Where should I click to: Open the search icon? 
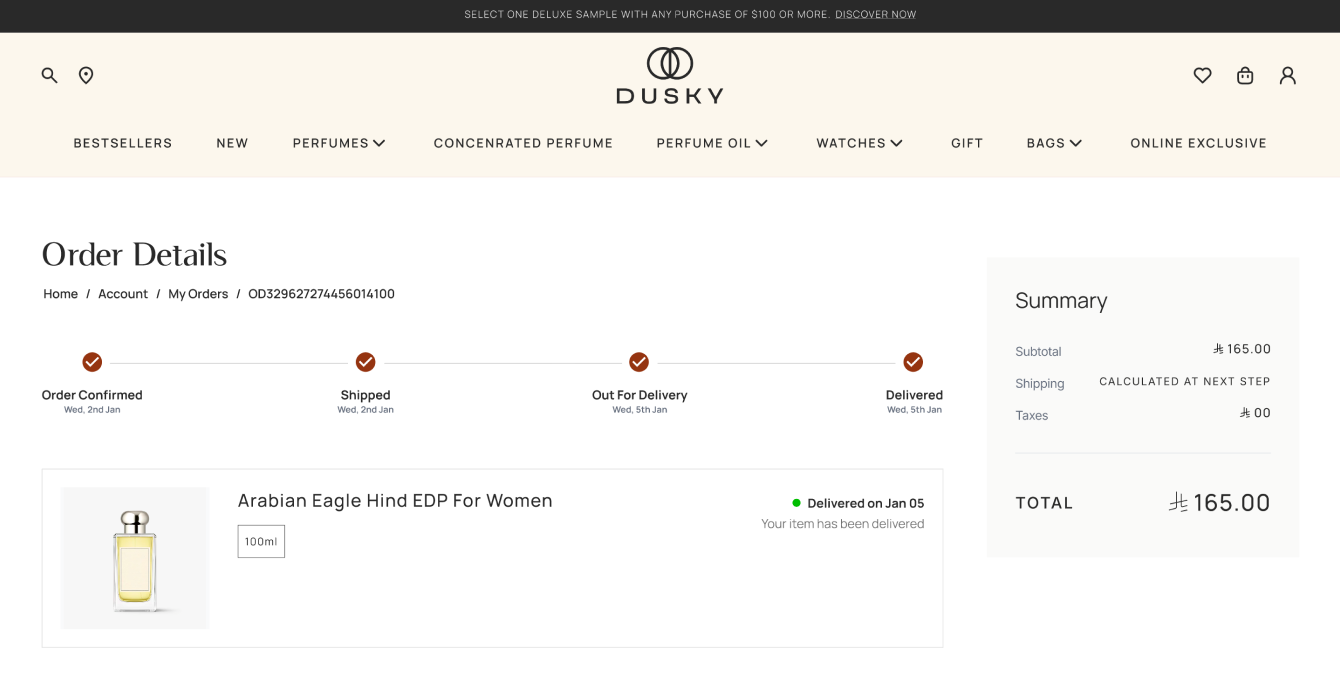[49, 75]
